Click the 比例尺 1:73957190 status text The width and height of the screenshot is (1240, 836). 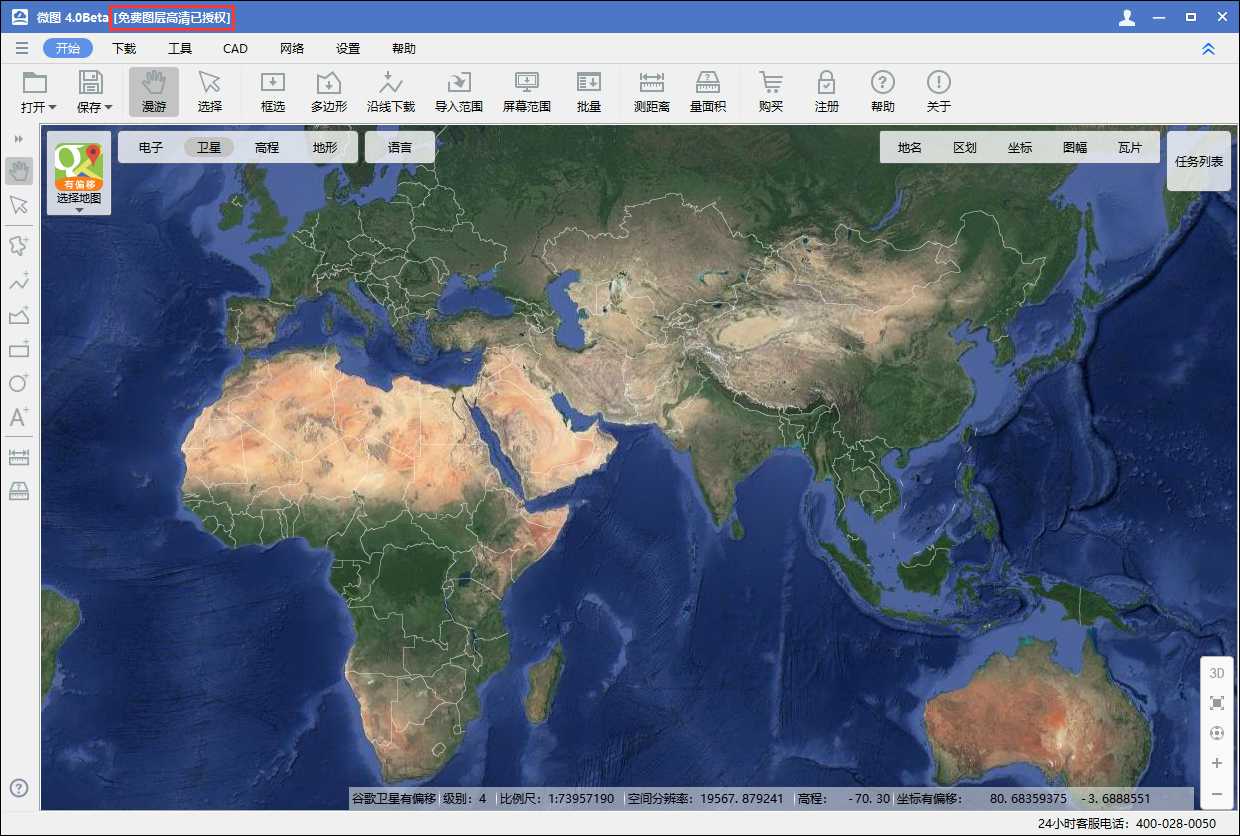557,799
